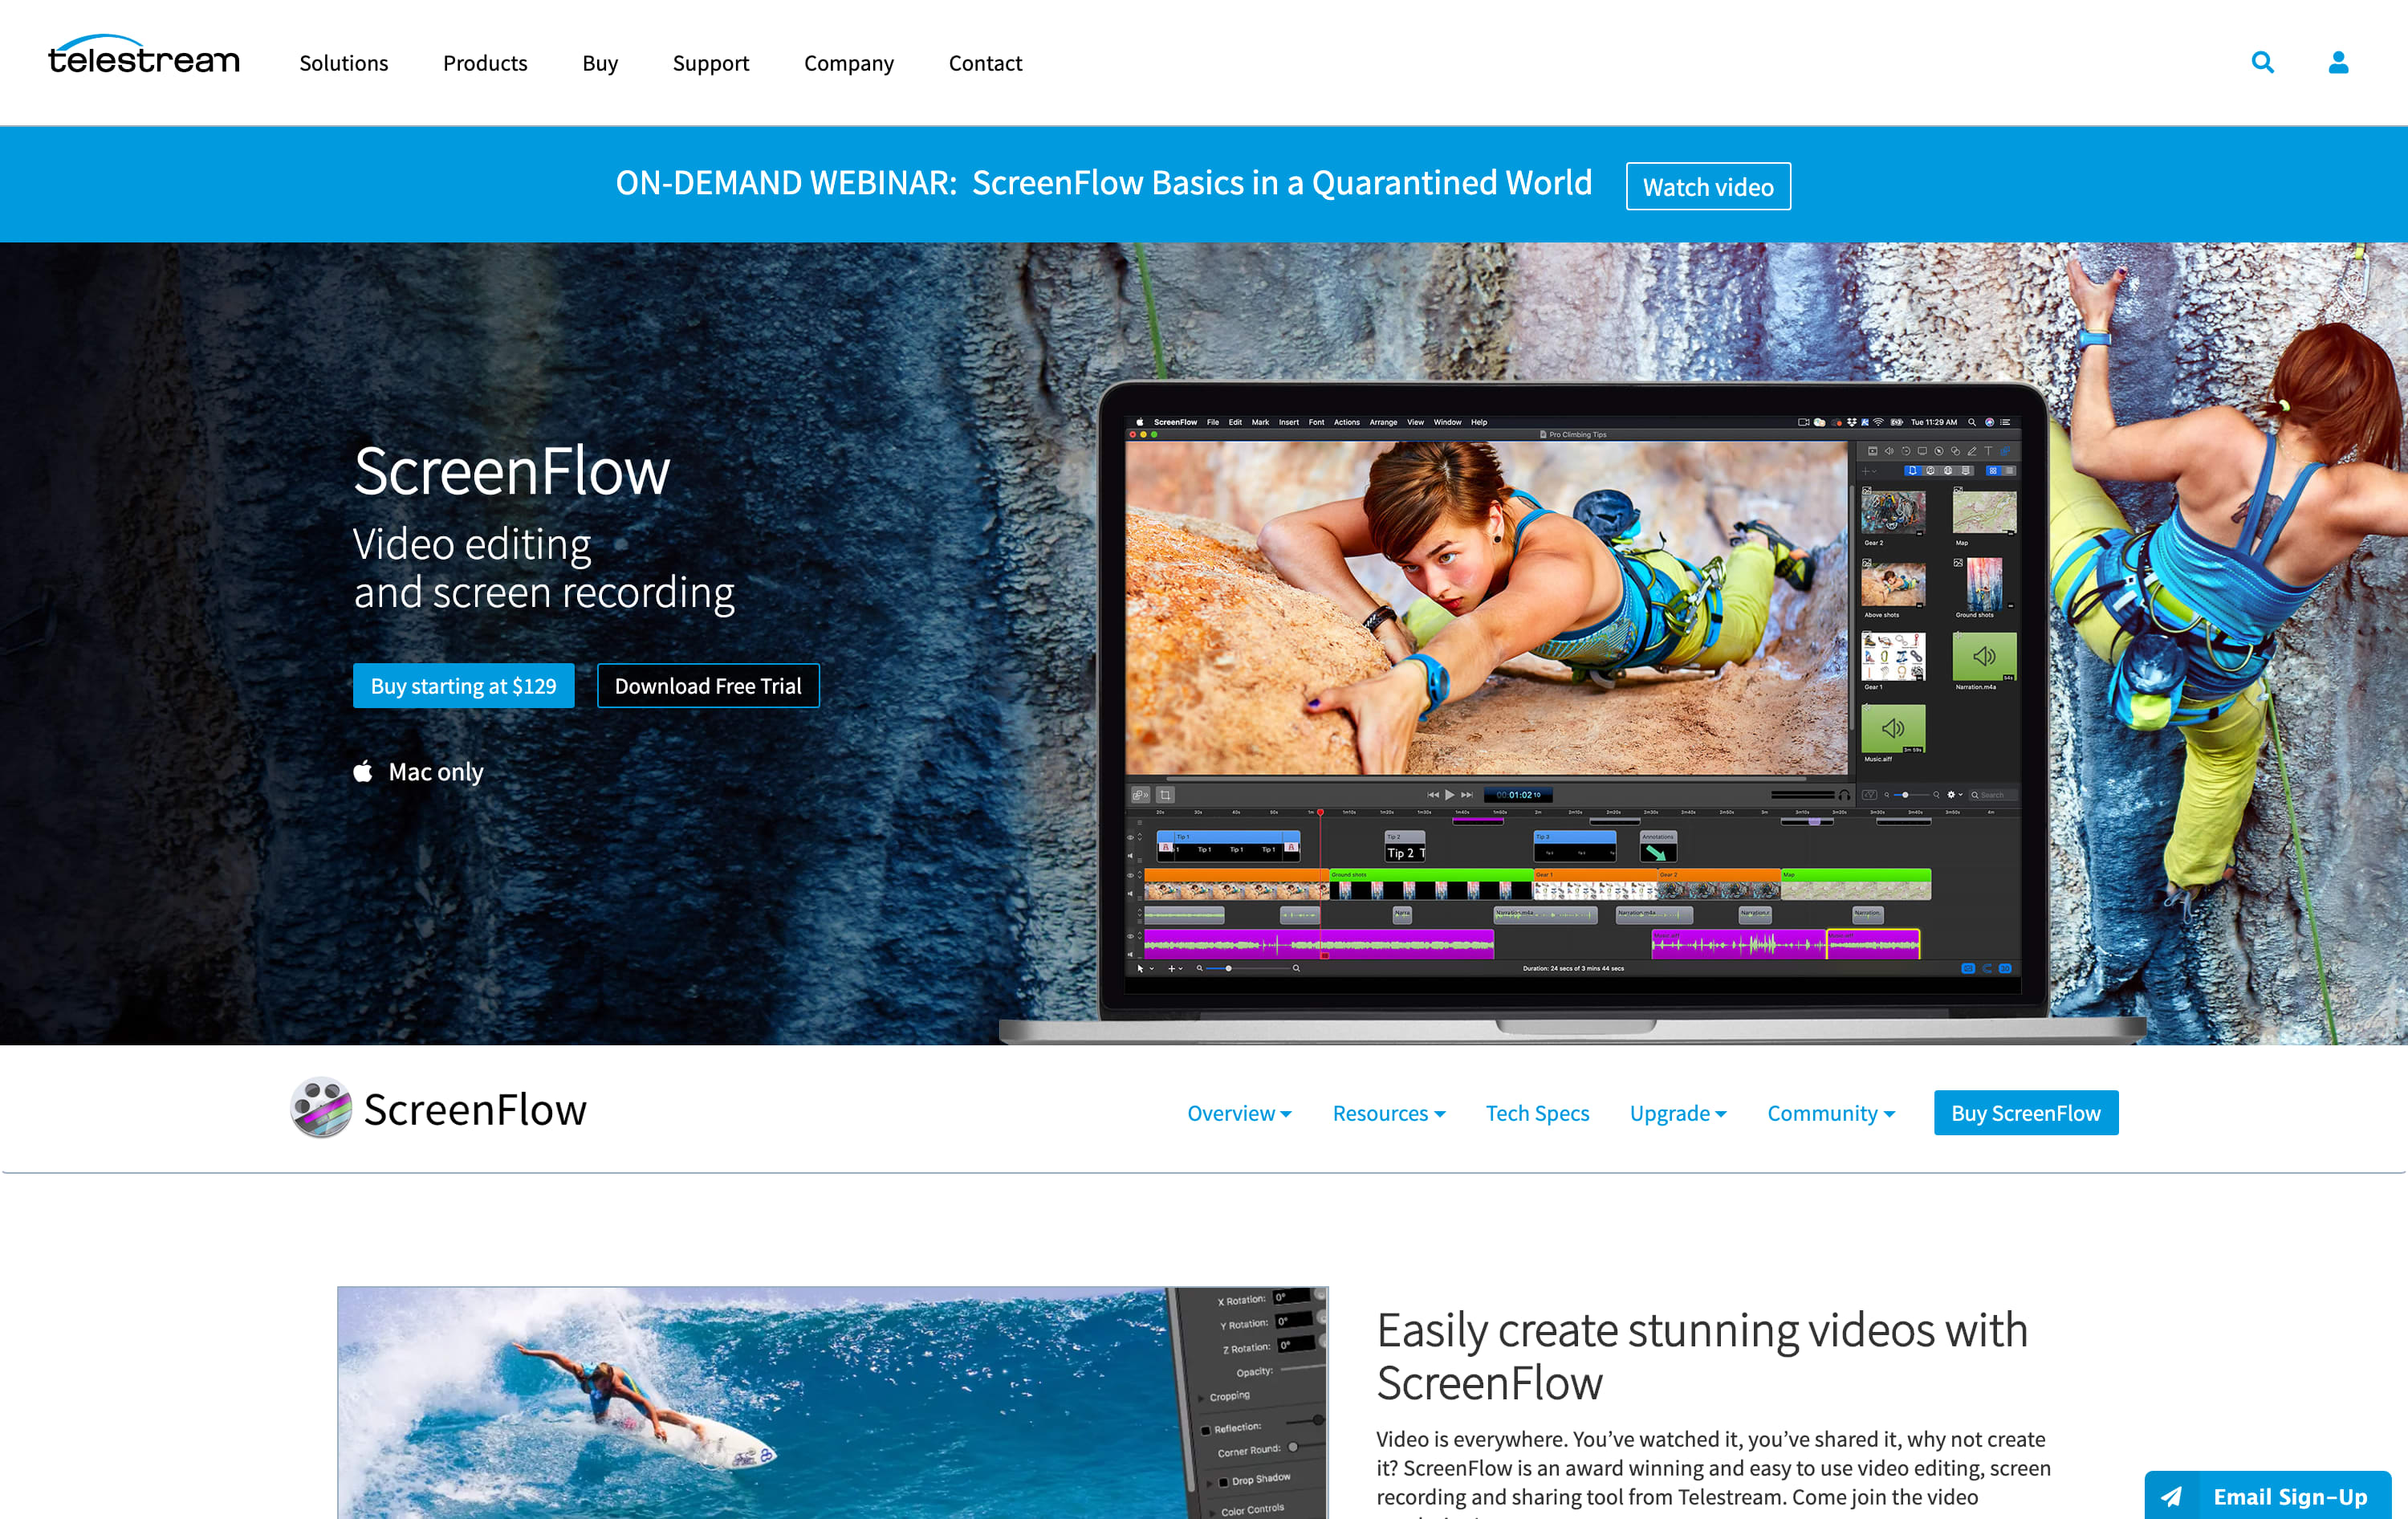Click the Buy ScreenFlow button

(2026, 1112)
